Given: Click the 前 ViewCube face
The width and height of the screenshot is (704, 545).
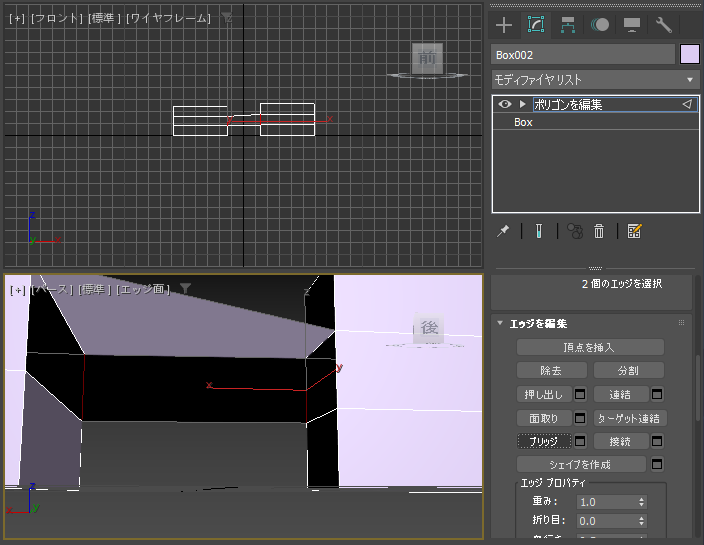Looking at the screenshot, I should (427, 57).
